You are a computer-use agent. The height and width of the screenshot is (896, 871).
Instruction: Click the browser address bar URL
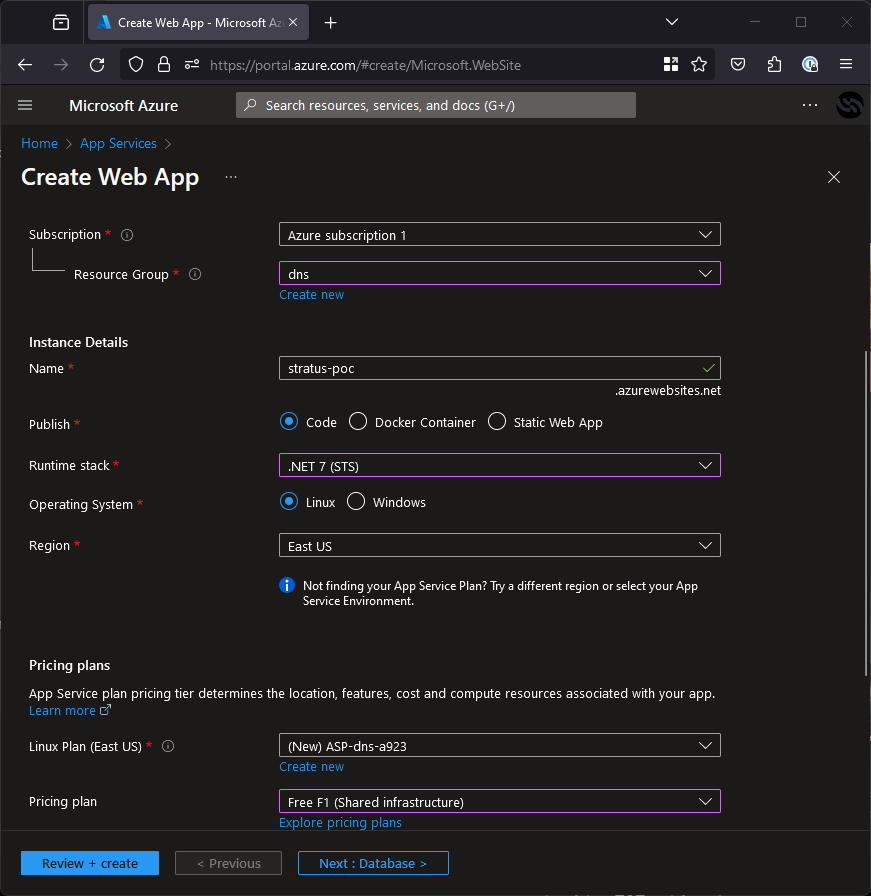point(365,65)
